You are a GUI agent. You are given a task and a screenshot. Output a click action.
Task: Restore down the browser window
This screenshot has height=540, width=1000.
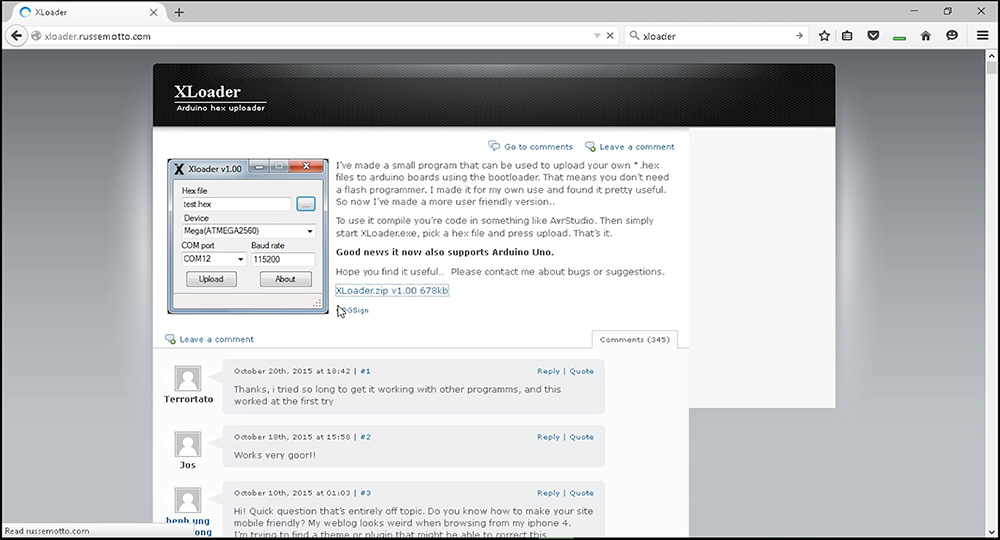948,11
